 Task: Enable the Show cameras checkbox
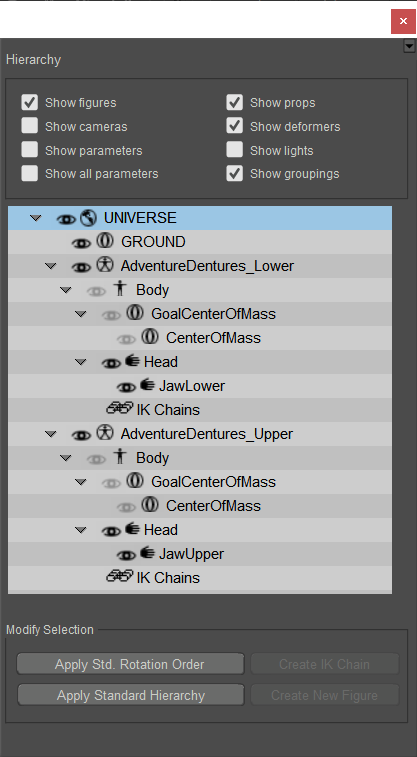pos(29,126)
